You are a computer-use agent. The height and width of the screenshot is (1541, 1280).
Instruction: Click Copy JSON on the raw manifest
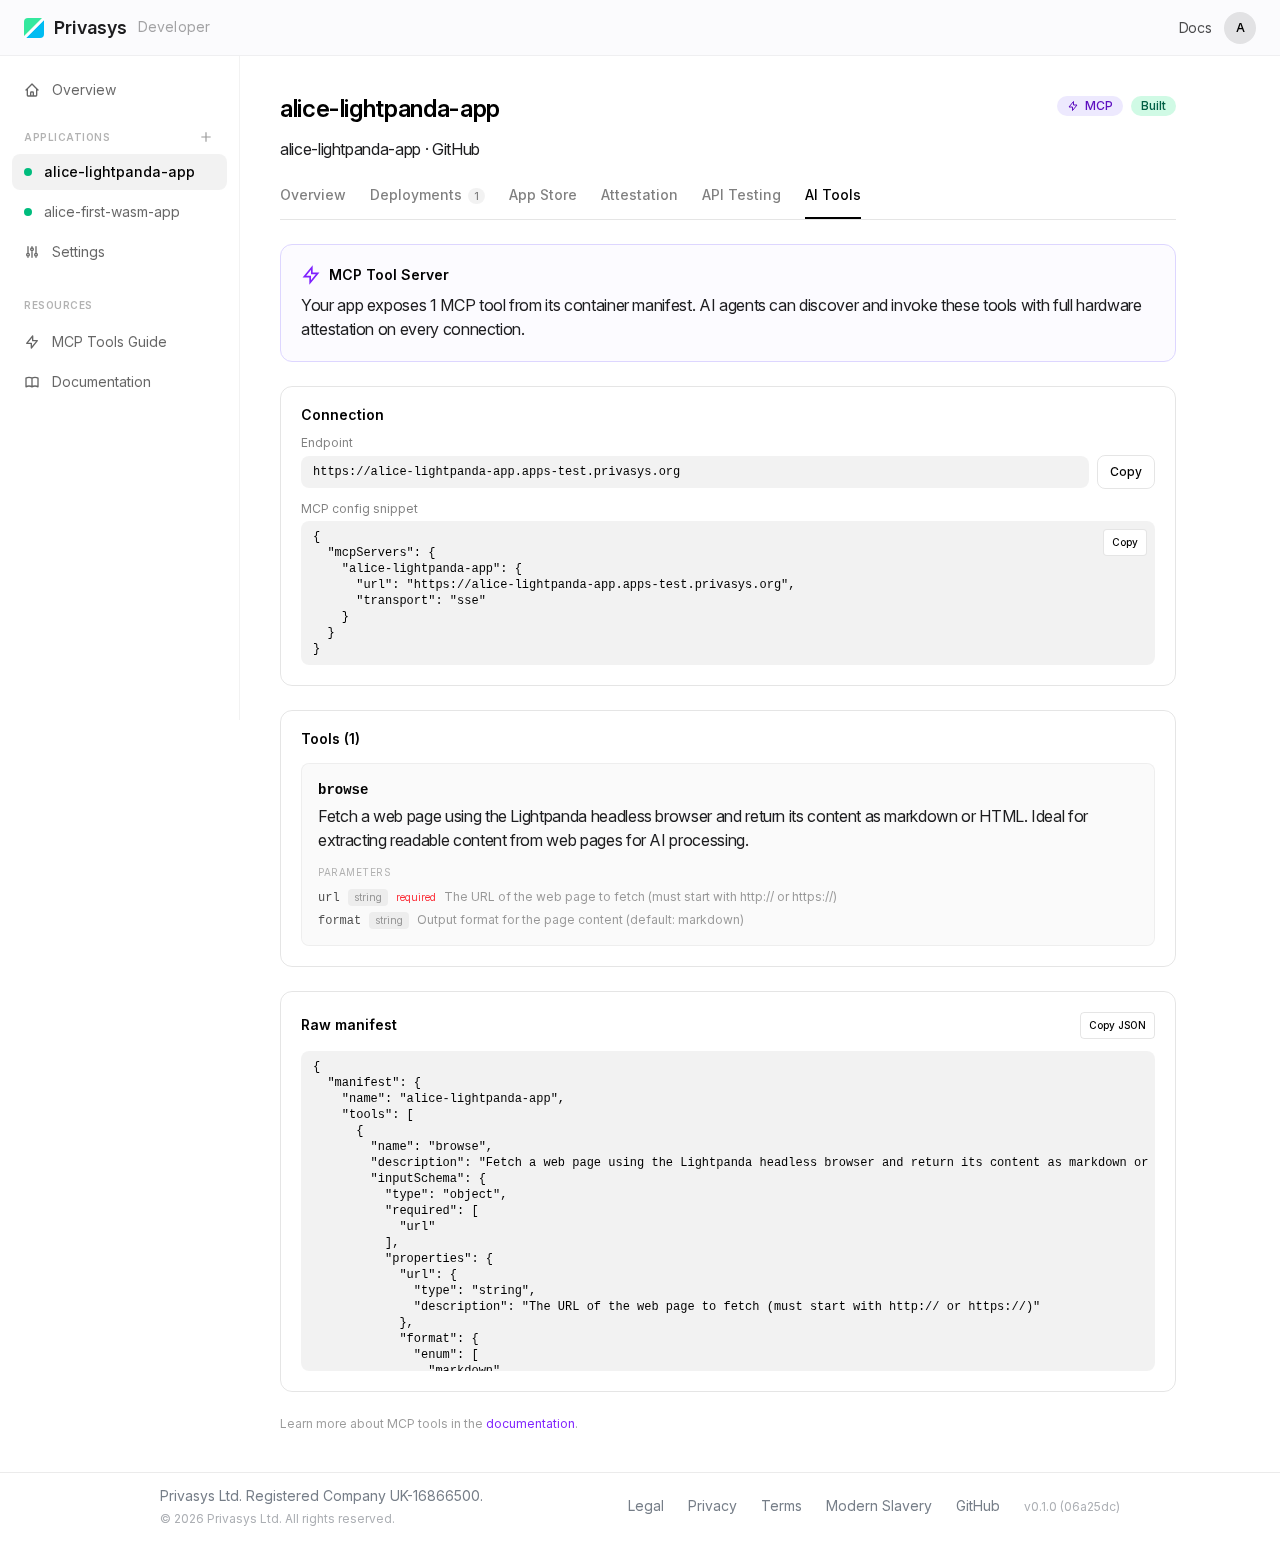[1117, 1025]
